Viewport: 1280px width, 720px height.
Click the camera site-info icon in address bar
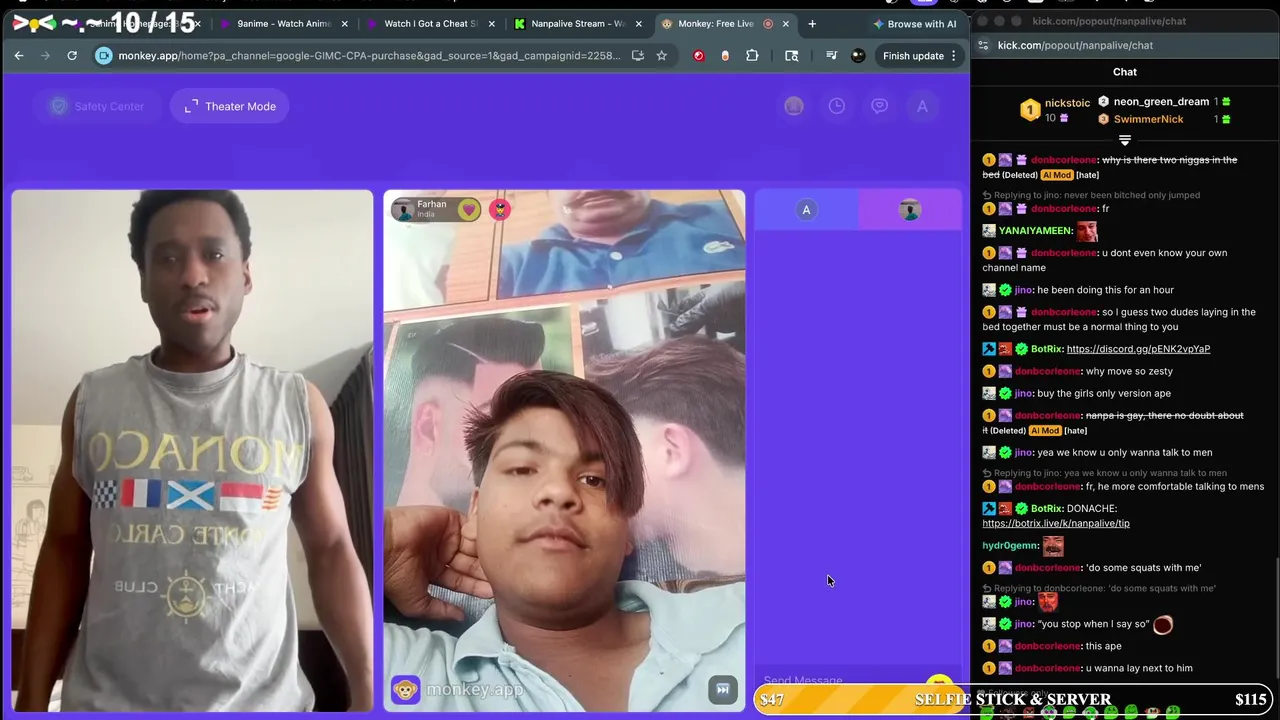[x=103, y=56]
